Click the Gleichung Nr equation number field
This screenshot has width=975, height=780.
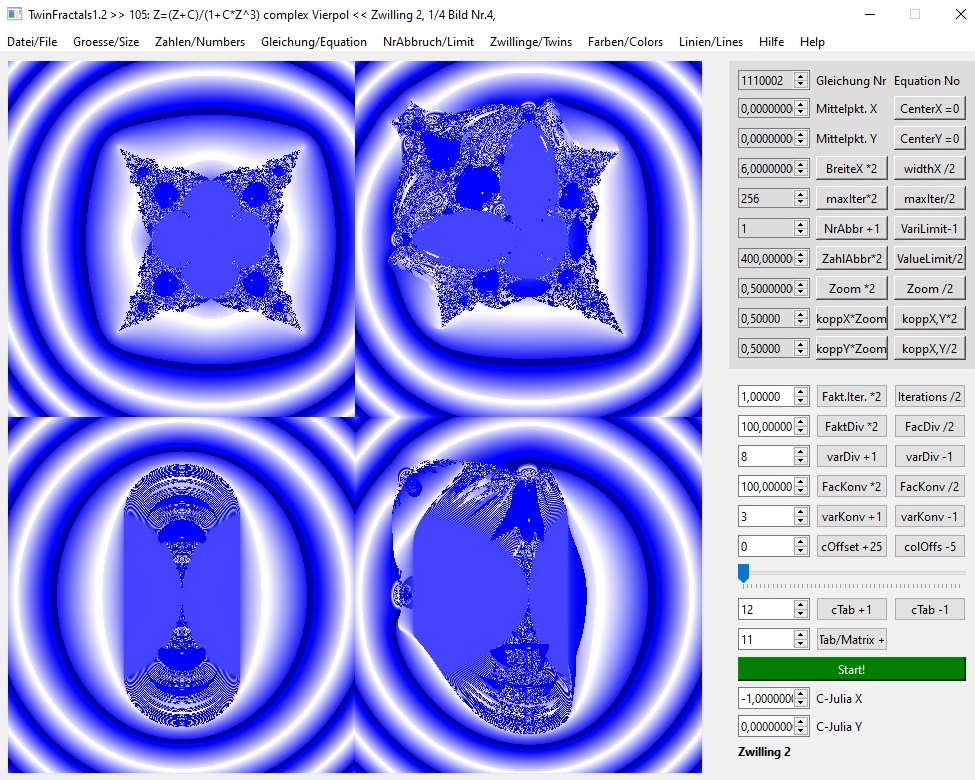pos(766,80)
